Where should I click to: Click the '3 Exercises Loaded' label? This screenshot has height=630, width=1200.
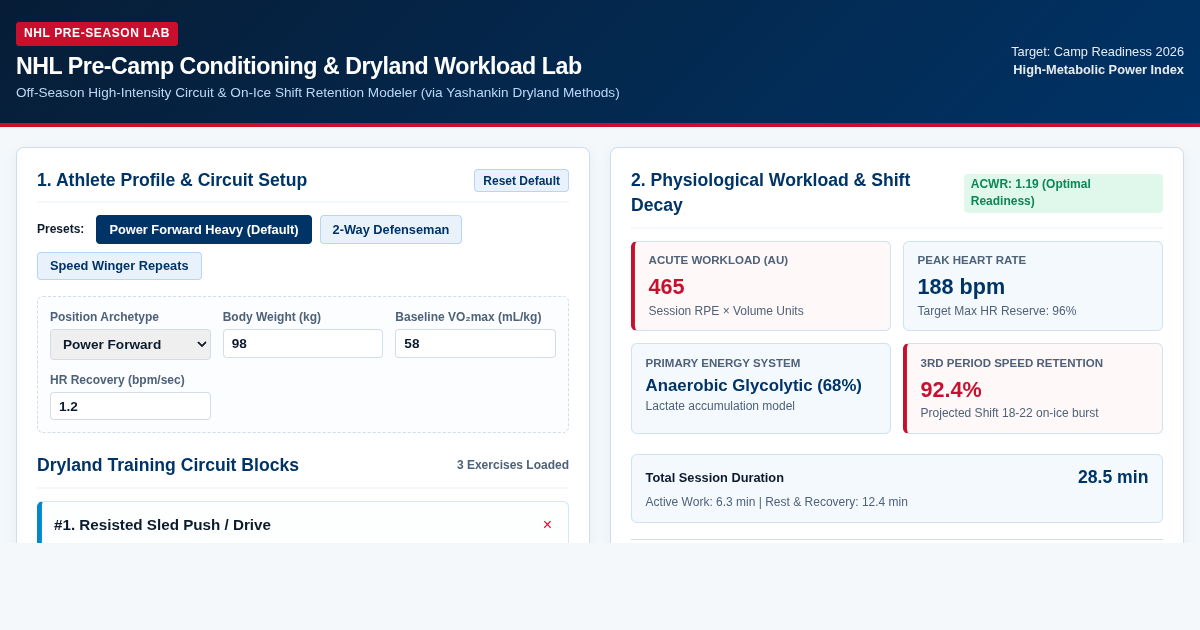(513, 465)
